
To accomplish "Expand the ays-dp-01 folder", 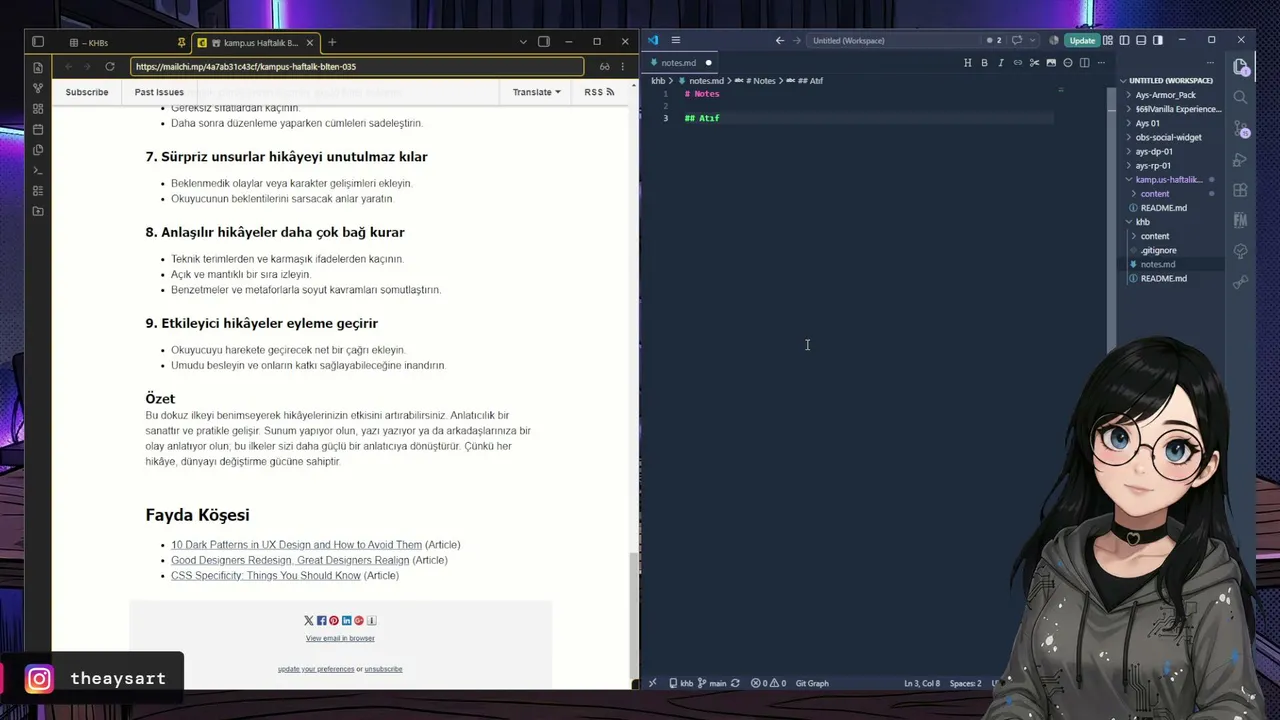I will (x=1154, y=152).
